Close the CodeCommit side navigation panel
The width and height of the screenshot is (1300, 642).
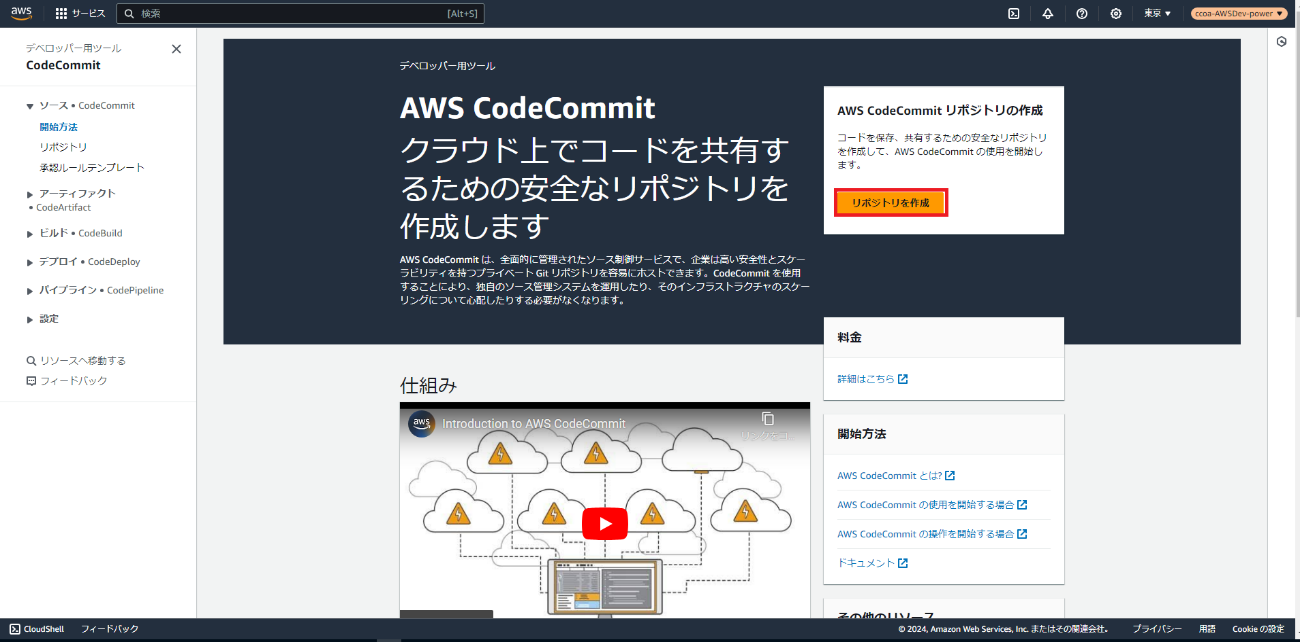(x=177, y=48)
